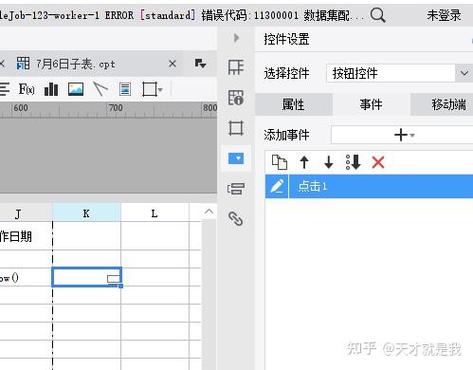Open cell attributes sidebar icon
The height and width of the screenshot is (370, 473).
pyautogui.click(x=236, y=98)
